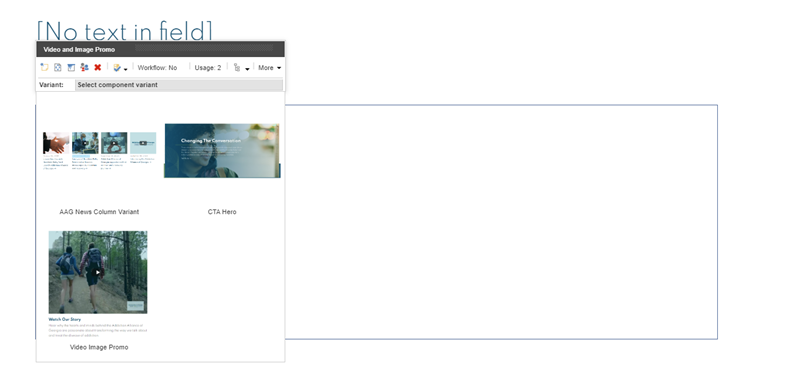
Task: Click the Usage: 2 toolbar item
Action: pyautogui.click(x=208, y=67)
